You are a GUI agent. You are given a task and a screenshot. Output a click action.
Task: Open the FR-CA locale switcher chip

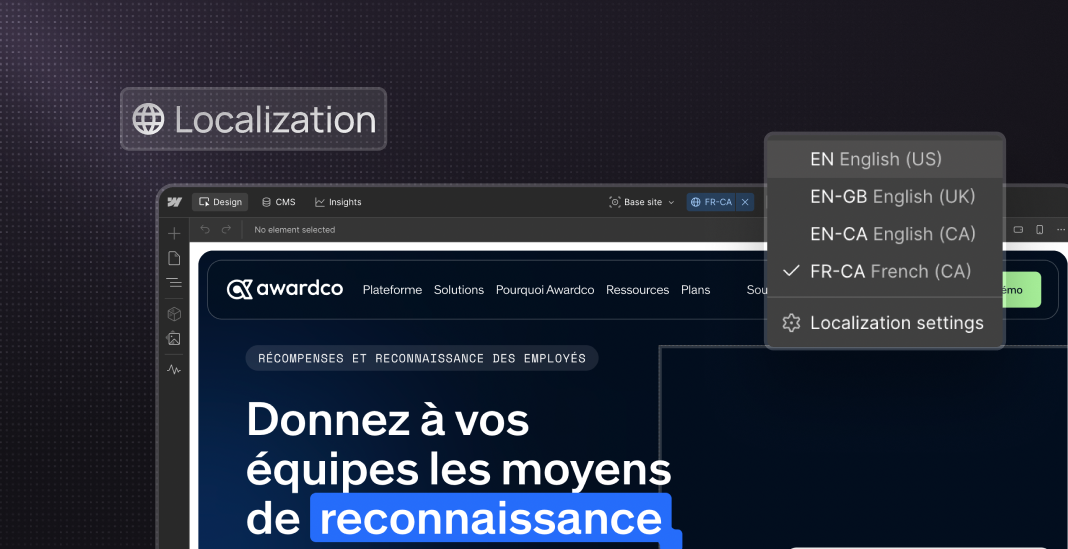point(711,202)
